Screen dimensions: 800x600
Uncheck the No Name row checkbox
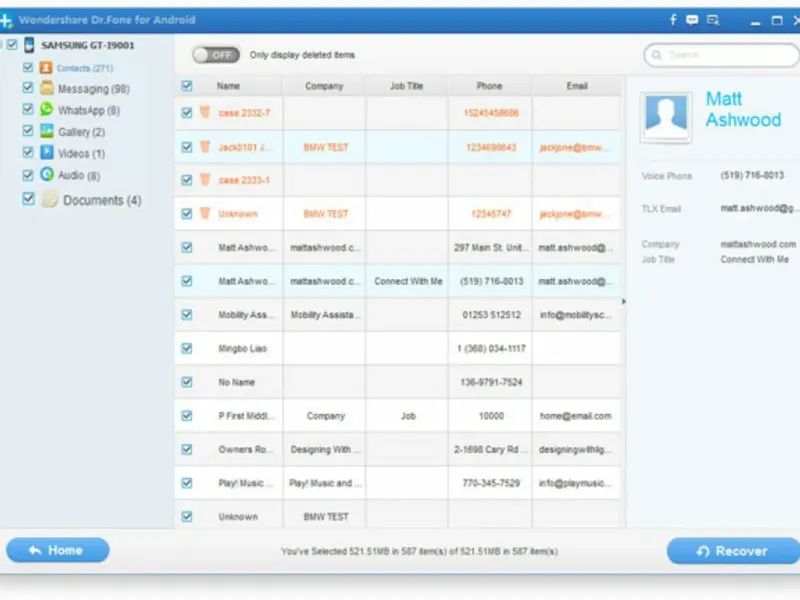point(187,382)
